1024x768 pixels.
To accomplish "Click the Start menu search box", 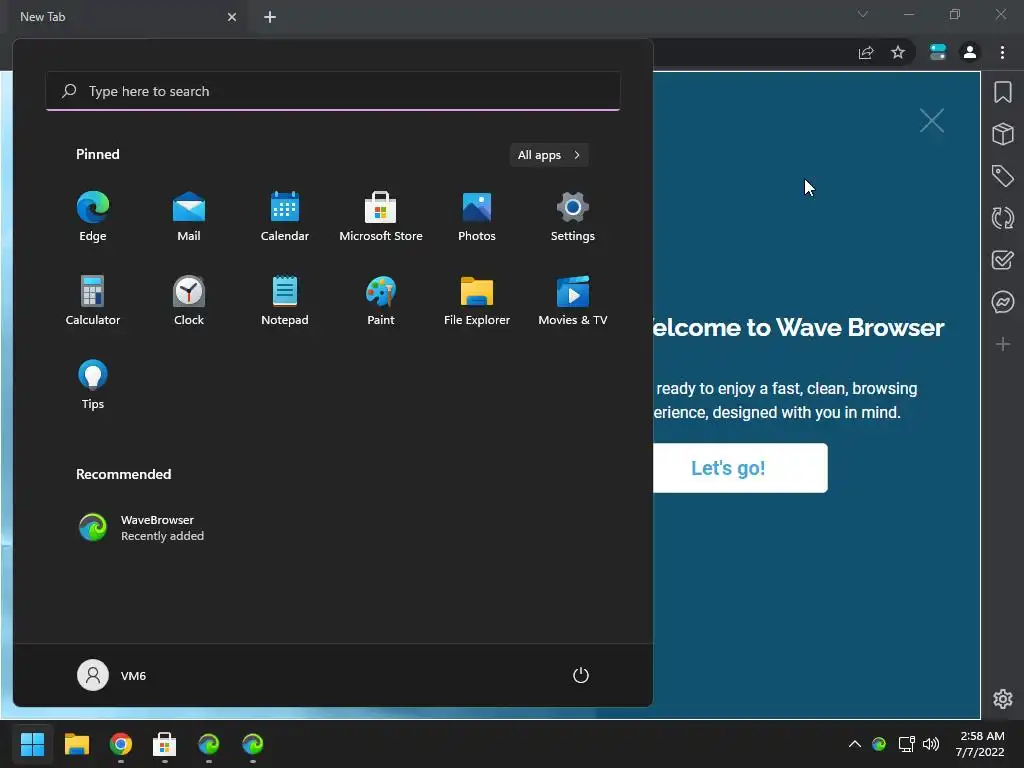I will [x=333, y=91].
